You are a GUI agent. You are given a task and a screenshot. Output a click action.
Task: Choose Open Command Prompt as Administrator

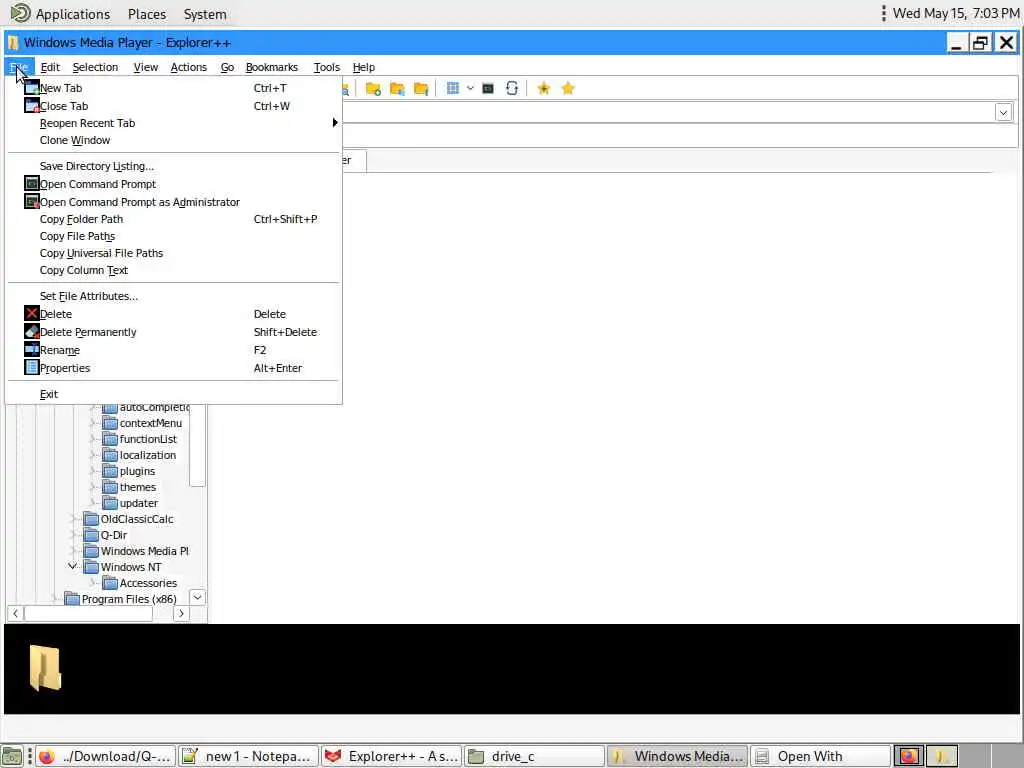pyautogui.click(x=173, y=202)
